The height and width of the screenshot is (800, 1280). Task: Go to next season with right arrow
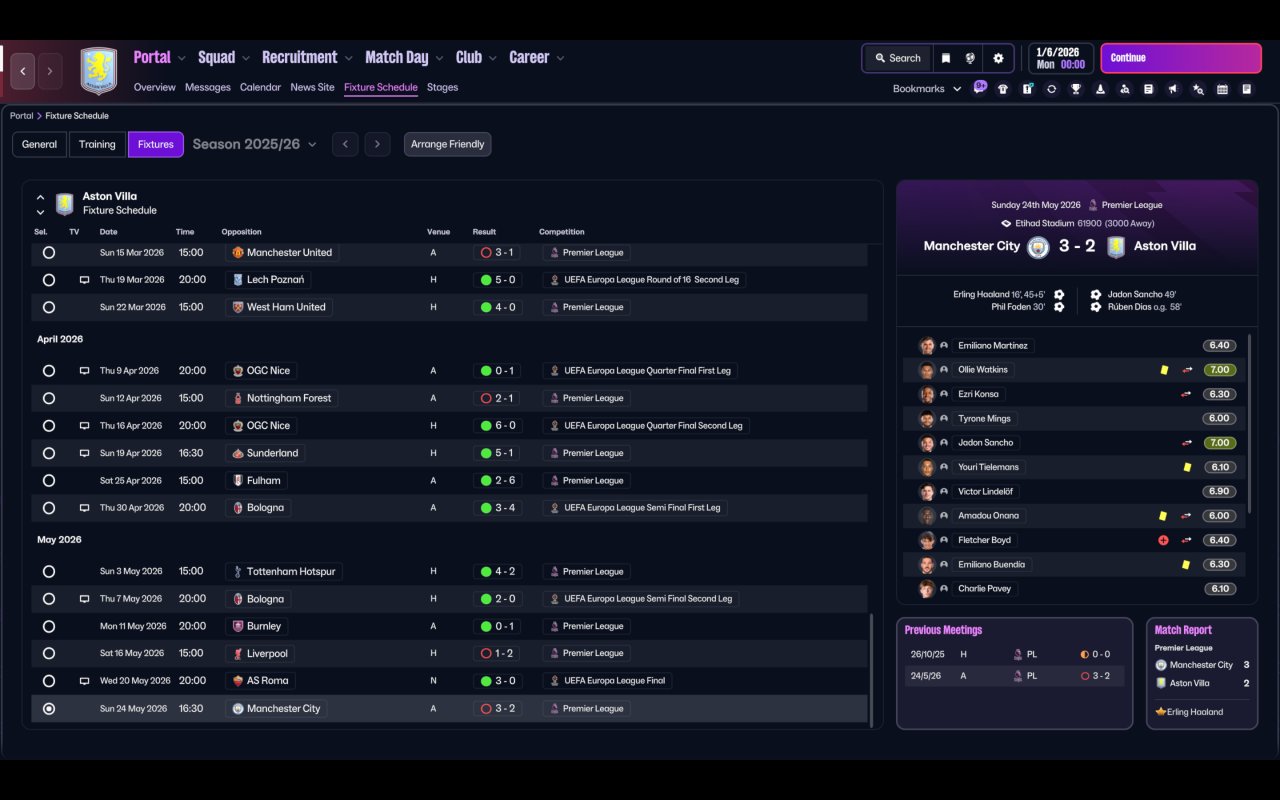point(377,144)
